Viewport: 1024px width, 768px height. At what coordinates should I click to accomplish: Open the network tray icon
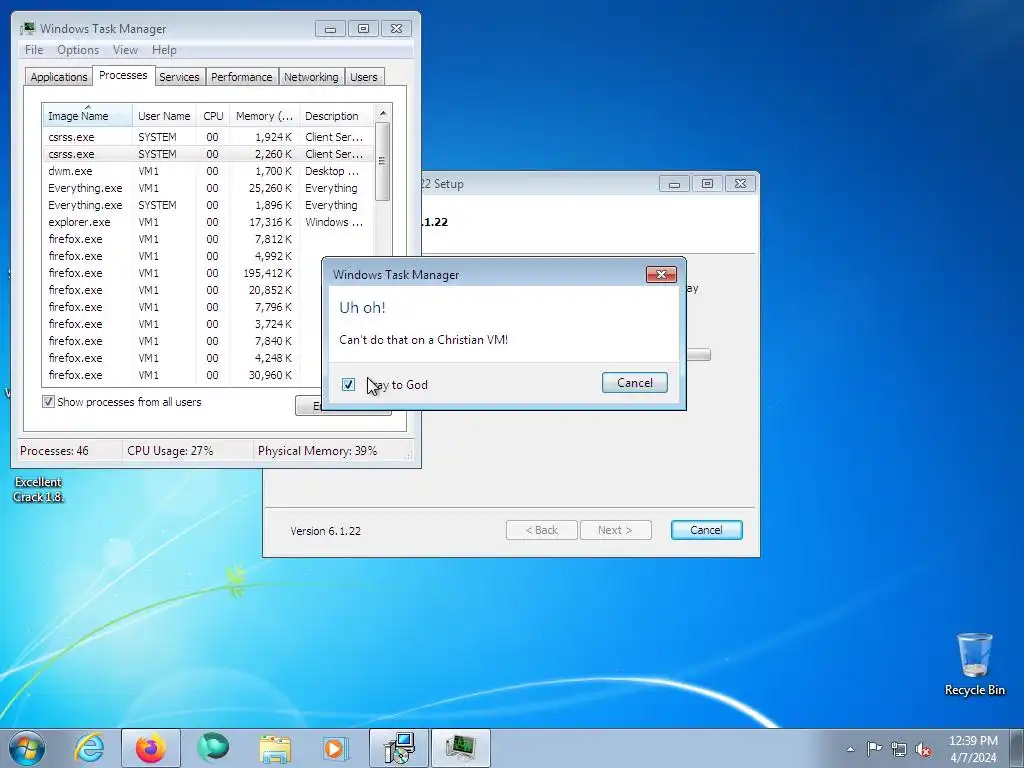pyautogui.click(x=899, y=749)
